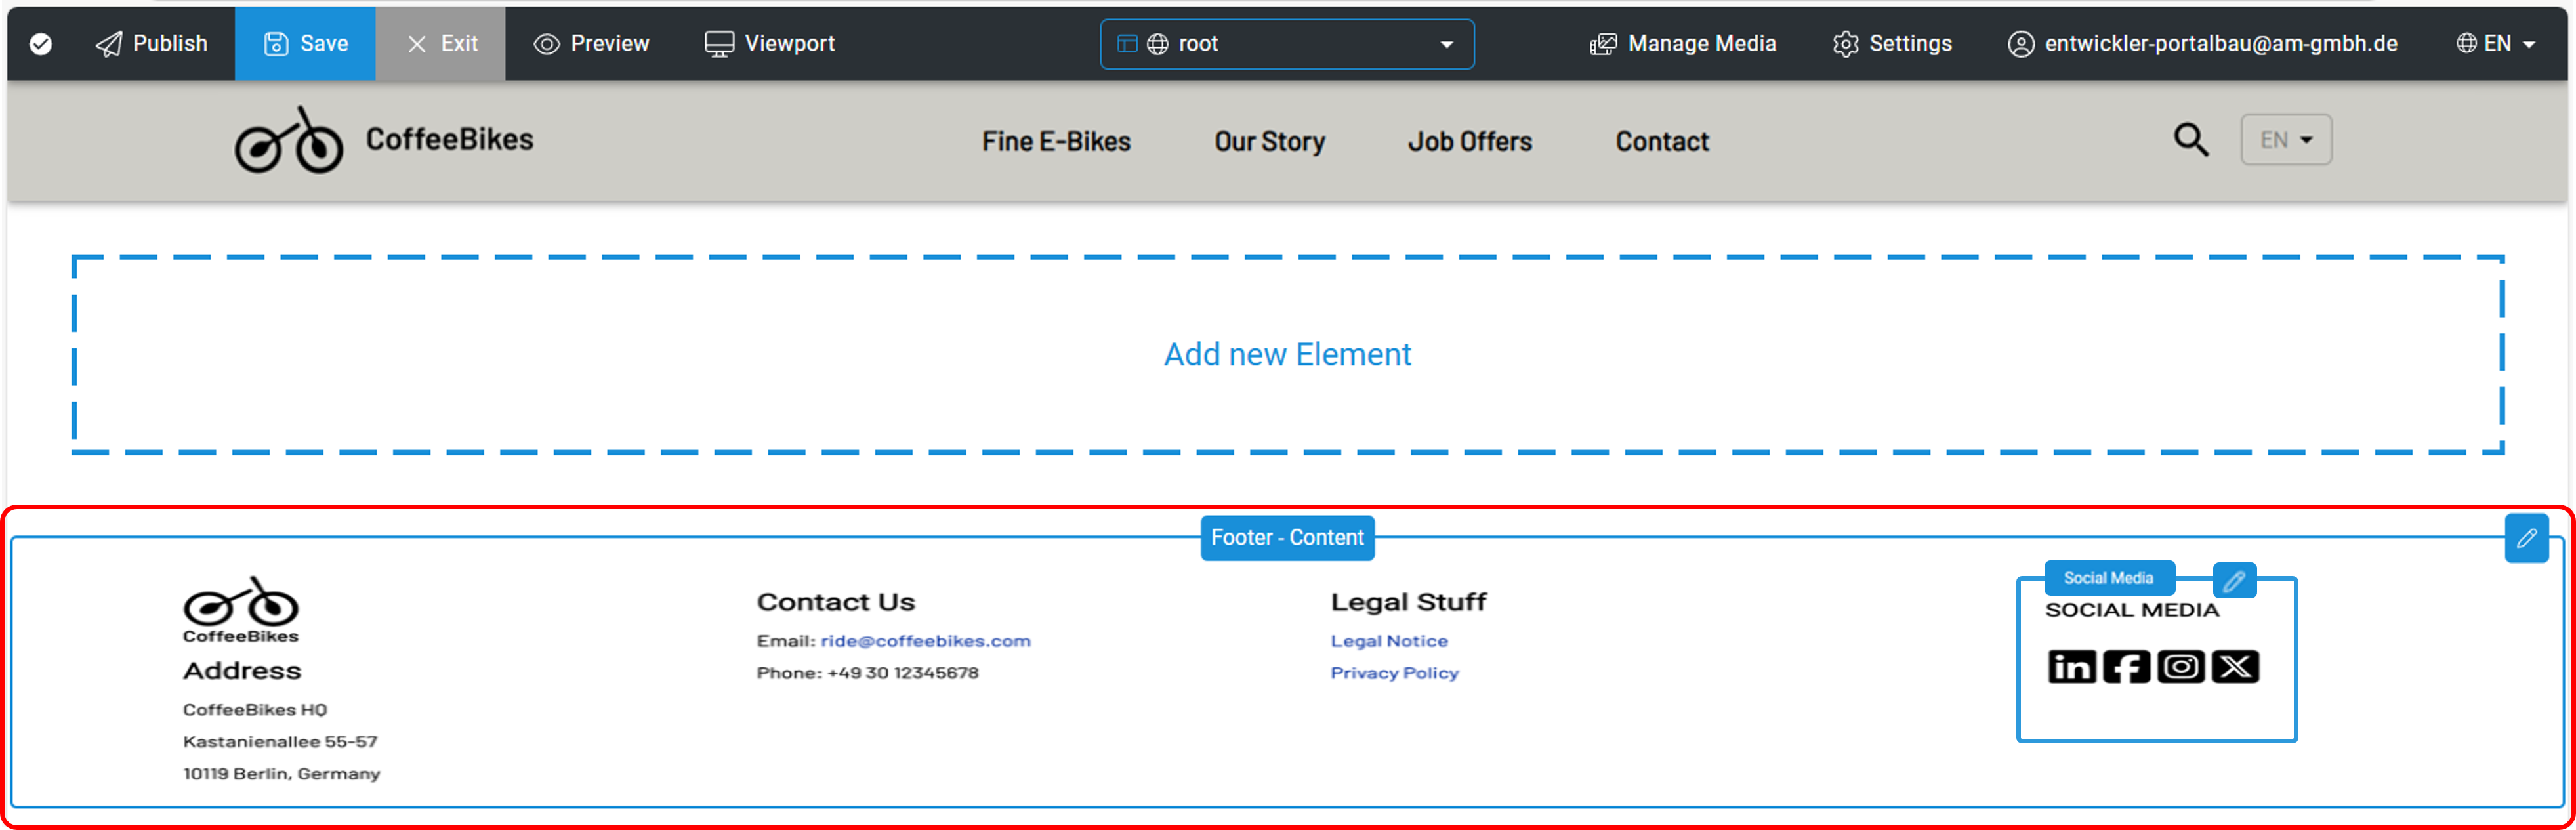The image size is (2576, 830).
Task: Click the ride@coffeebikes.com email link
Action: [x=925, y=640]
